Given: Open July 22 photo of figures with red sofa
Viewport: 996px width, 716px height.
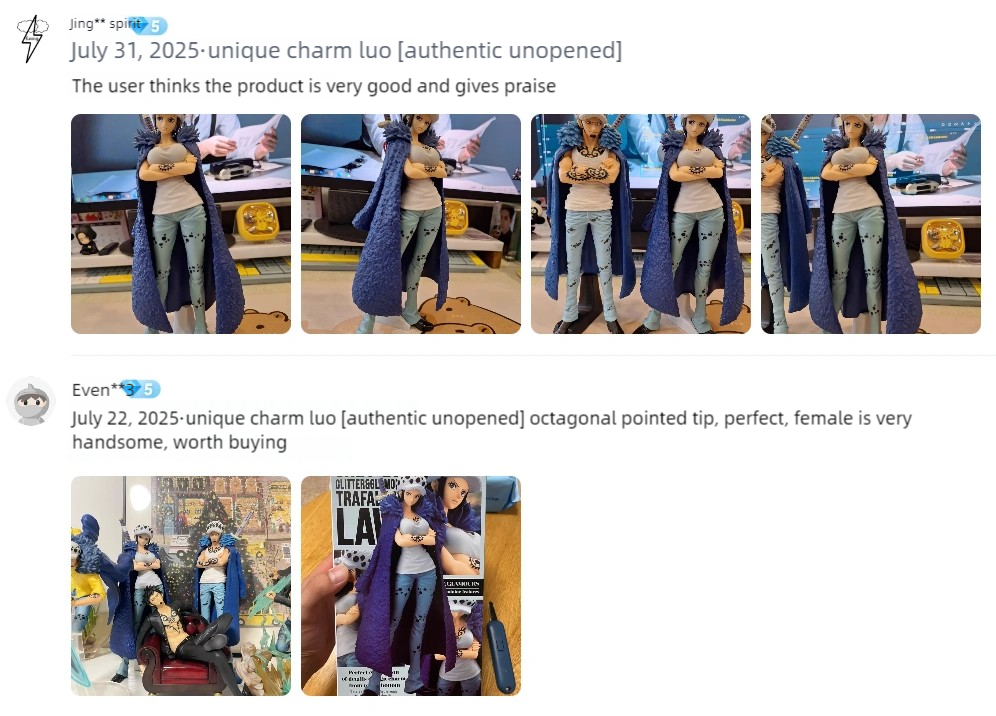Looking at the screenshot, I should point(181,586).
